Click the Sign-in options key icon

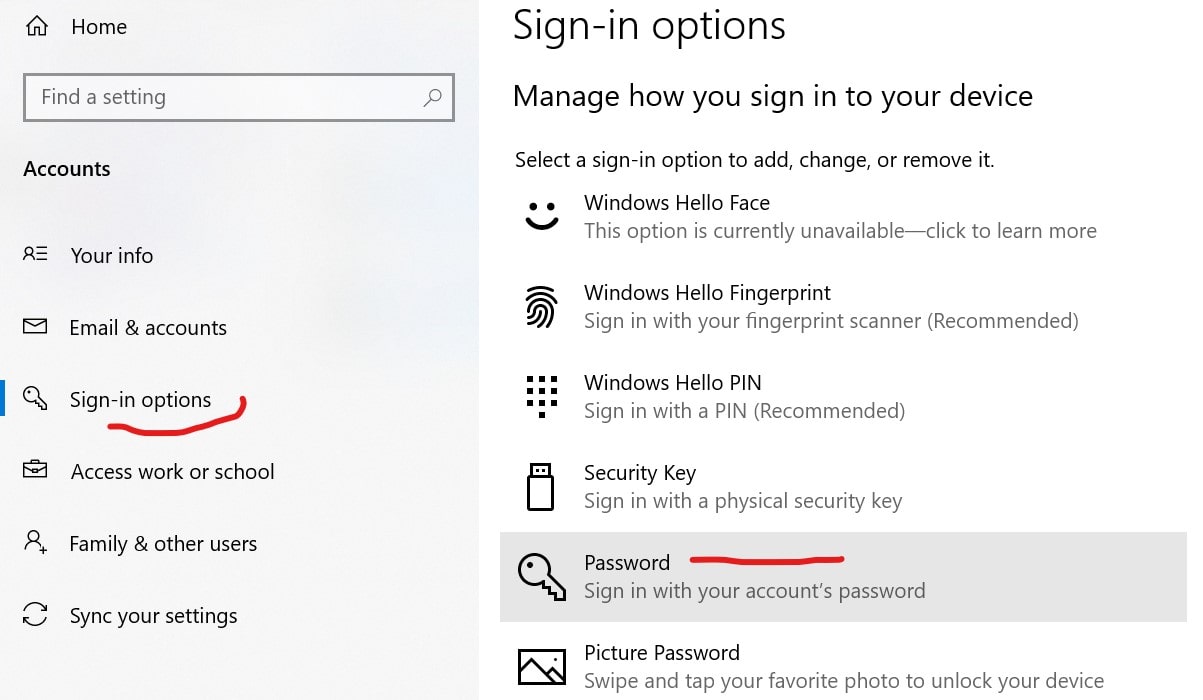[35, 399]
